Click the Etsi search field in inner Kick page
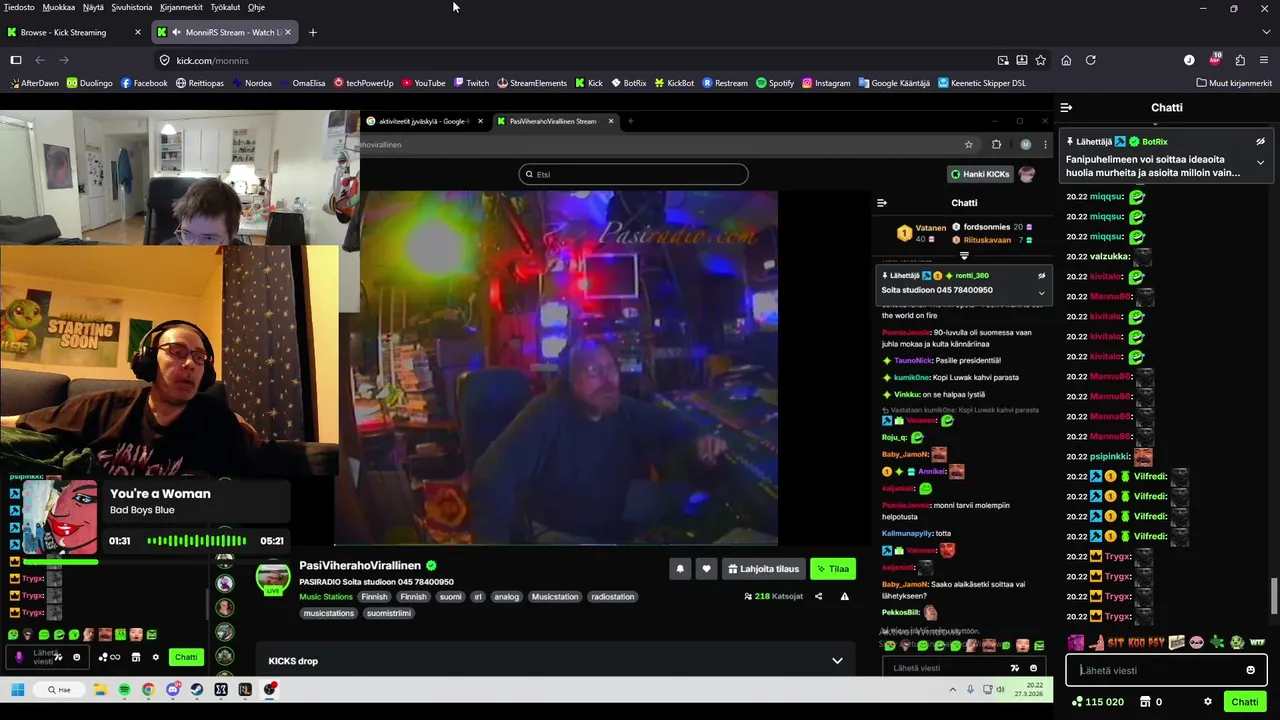This screenshot has height=720, width=1280. pos(633,174)
